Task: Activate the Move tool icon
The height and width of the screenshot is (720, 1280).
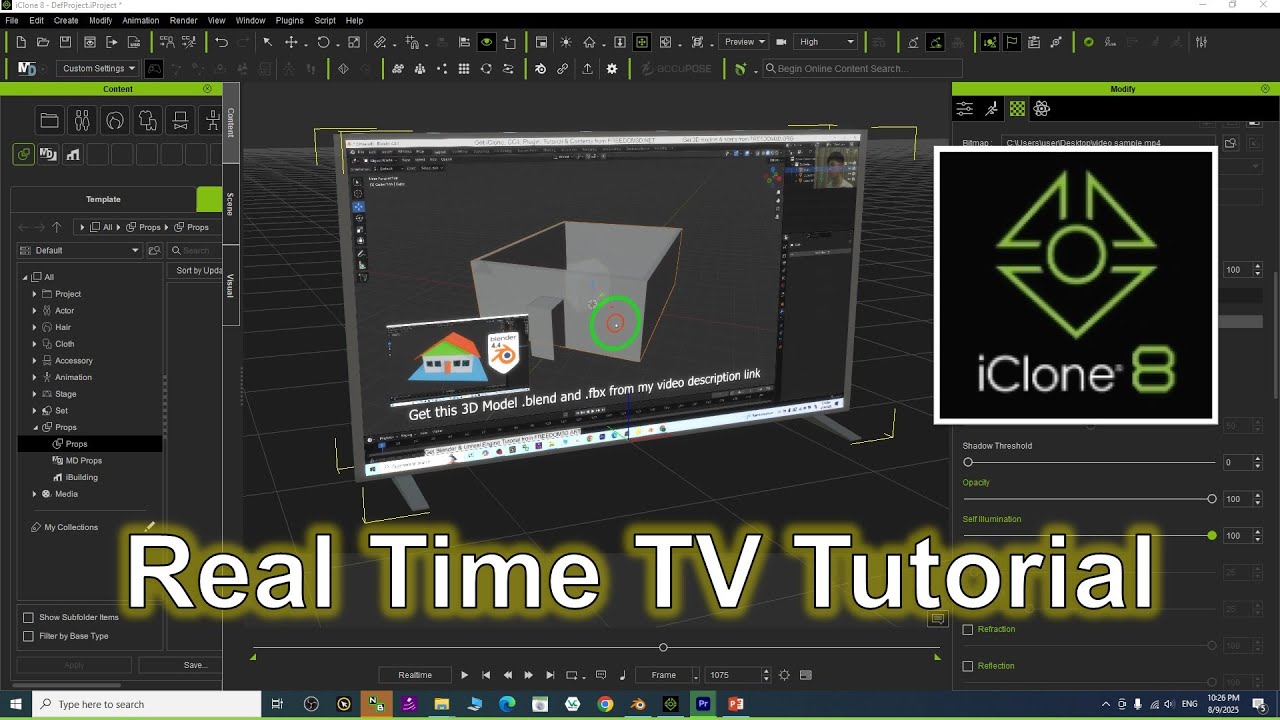Action: click(x=292, y=42)
